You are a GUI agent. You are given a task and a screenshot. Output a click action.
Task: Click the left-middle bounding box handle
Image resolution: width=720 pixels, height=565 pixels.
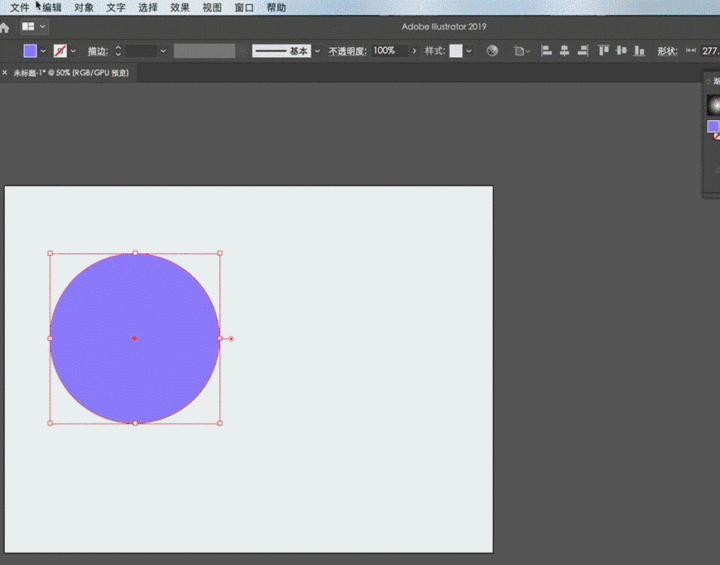tap(50, 339)
